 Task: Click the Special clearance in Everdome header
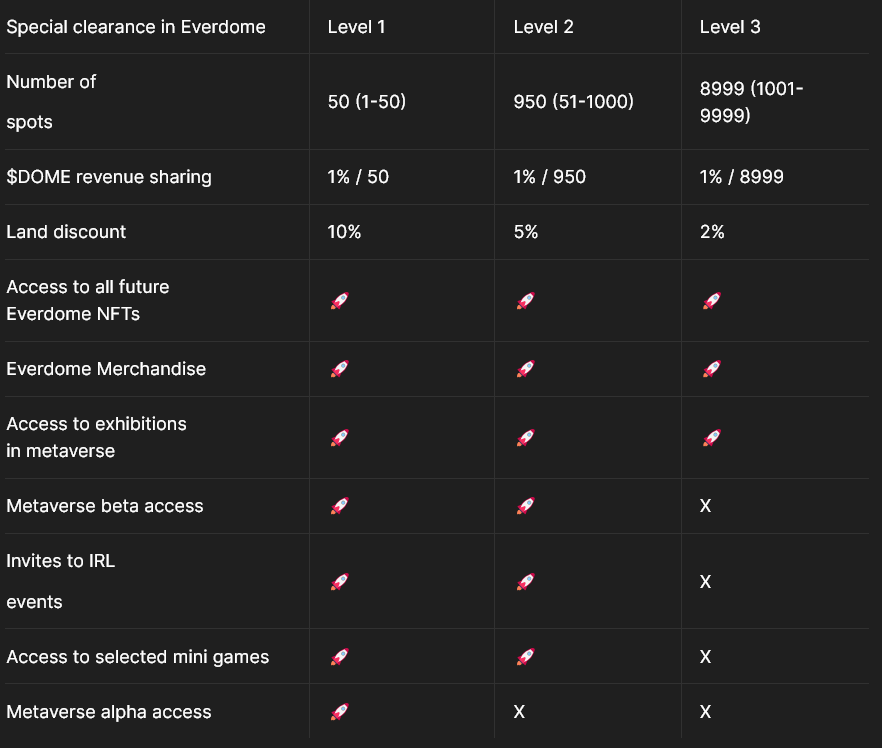click(136, 27)
